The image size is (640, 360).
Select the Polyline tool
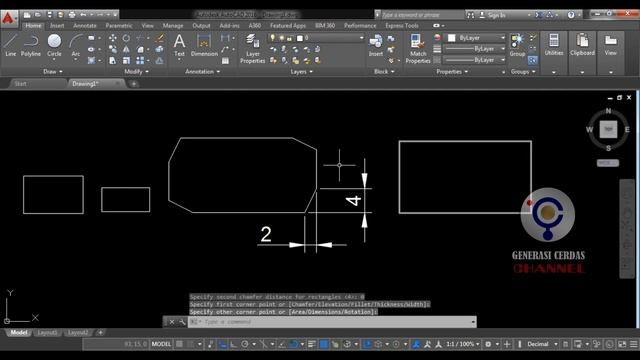click(x=31, y=45)
